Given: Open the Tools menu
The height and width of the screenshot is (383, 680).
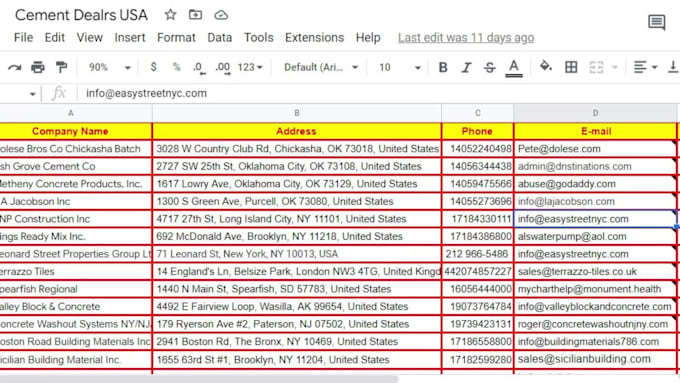Looking at the screenshot, I should (x=258, y=38).
